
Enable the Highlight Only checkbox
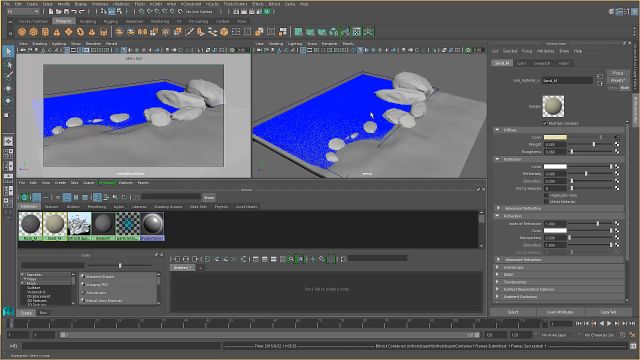546,196
